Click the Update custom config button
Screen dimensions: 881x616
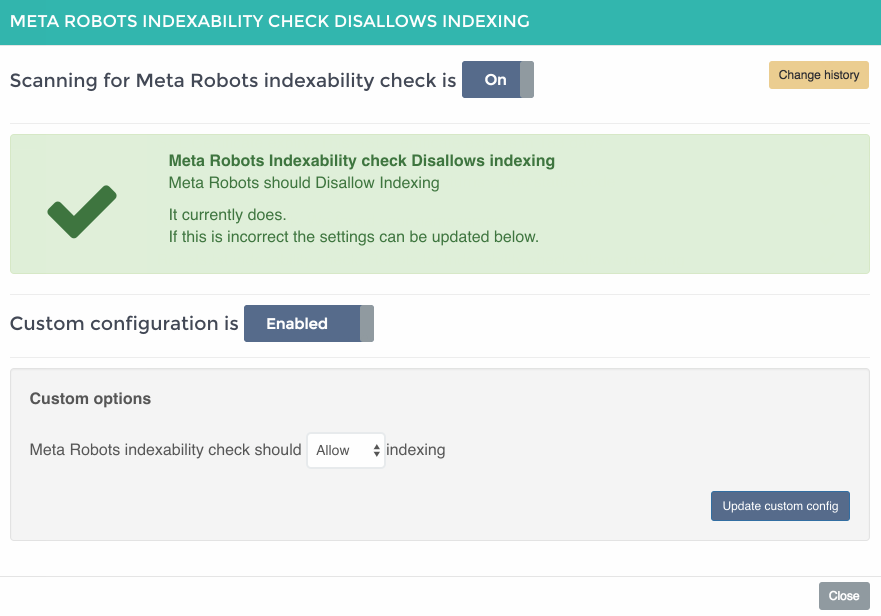pyautogui.click(x=780, y=506)
